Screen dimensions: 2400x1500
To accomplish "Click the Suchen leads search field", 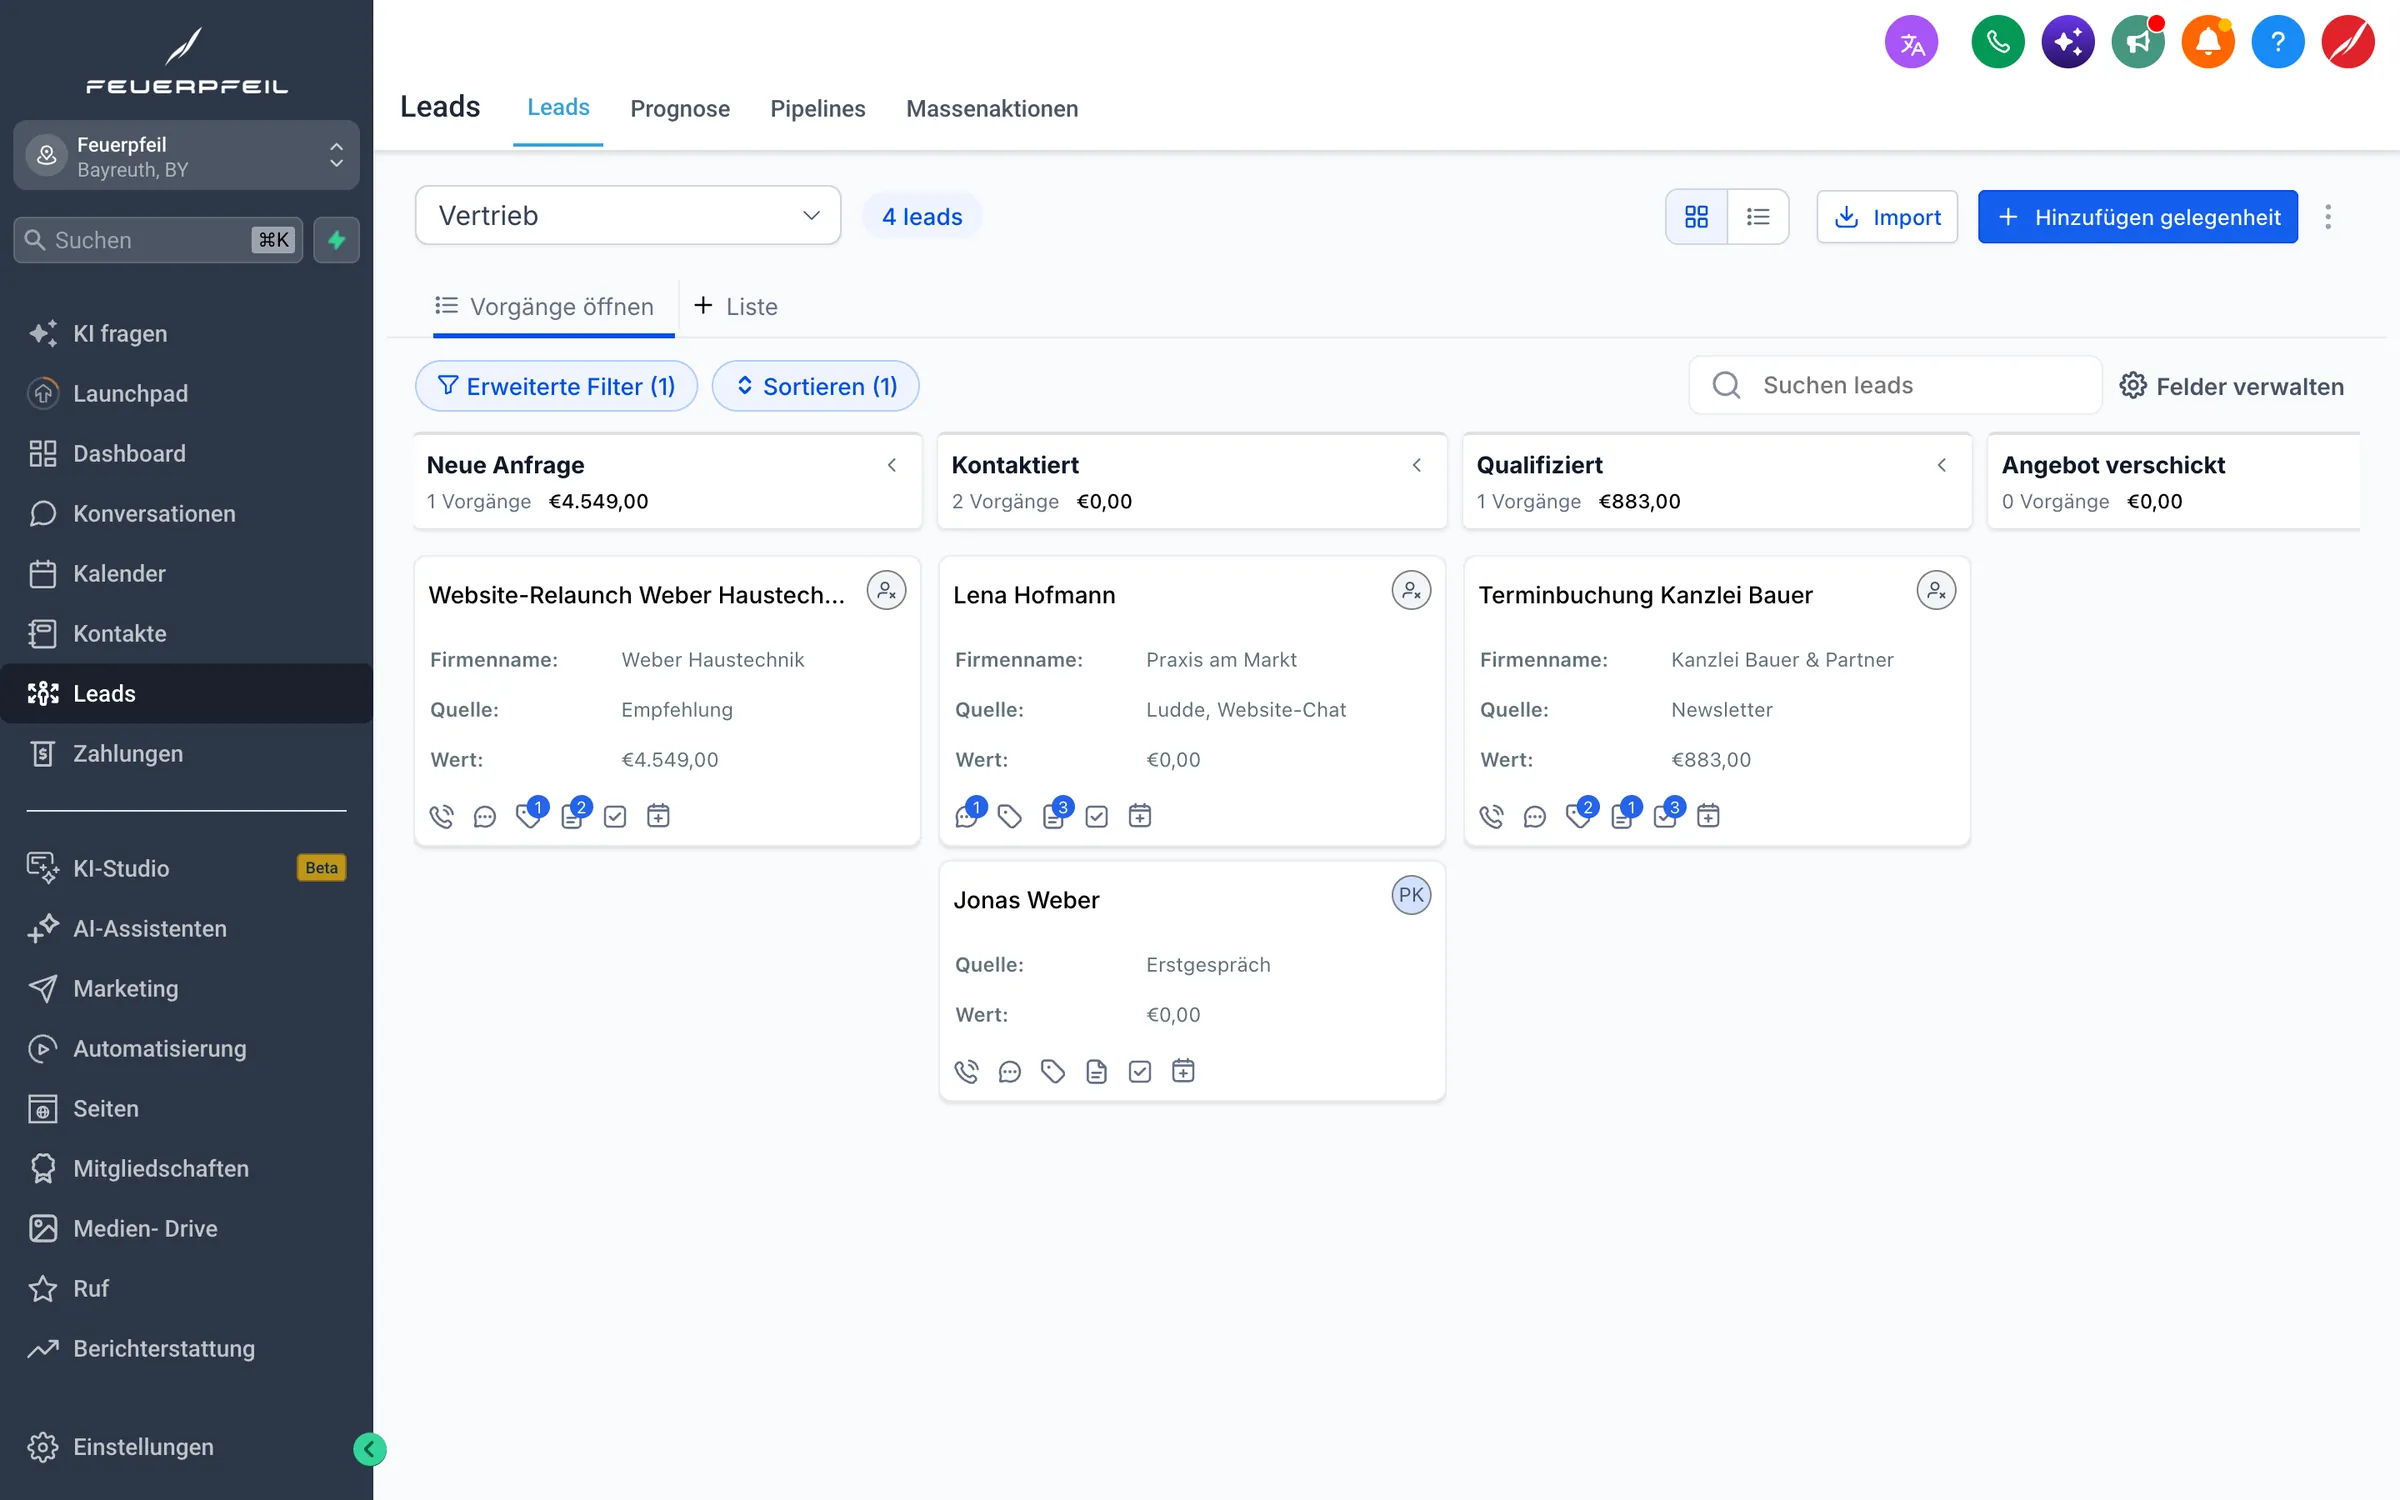I will coord(1896,385).
